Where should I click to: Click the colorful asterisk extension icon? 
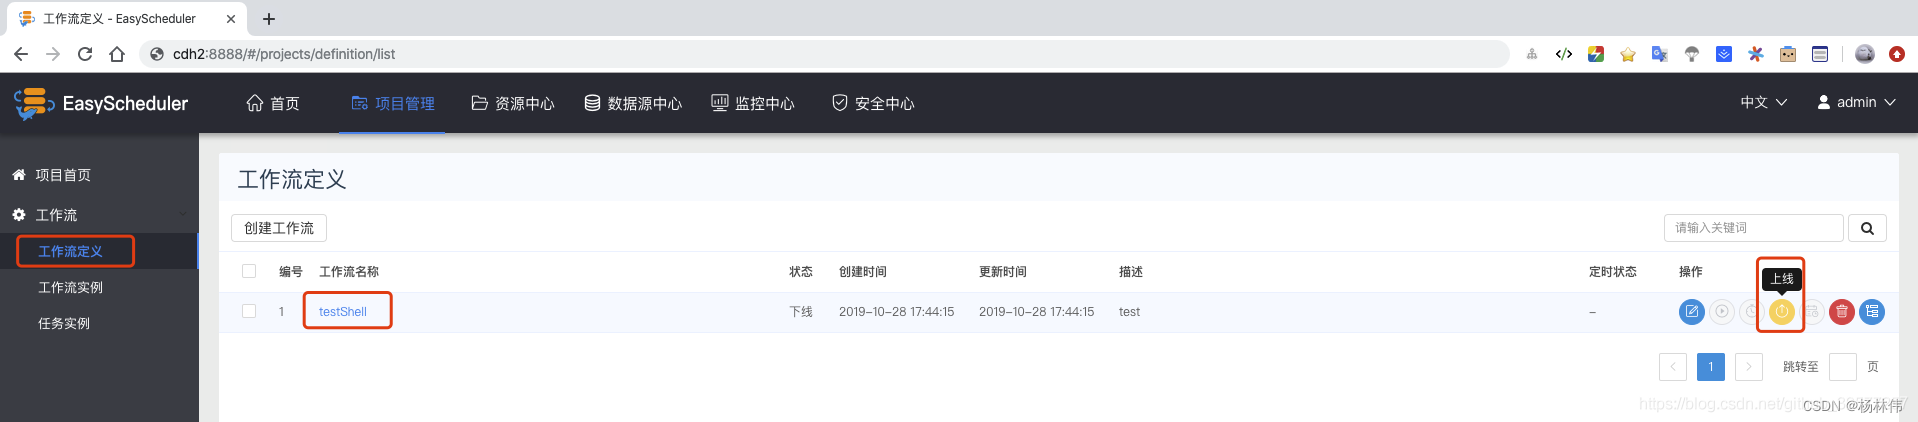tap(1756, 54)
